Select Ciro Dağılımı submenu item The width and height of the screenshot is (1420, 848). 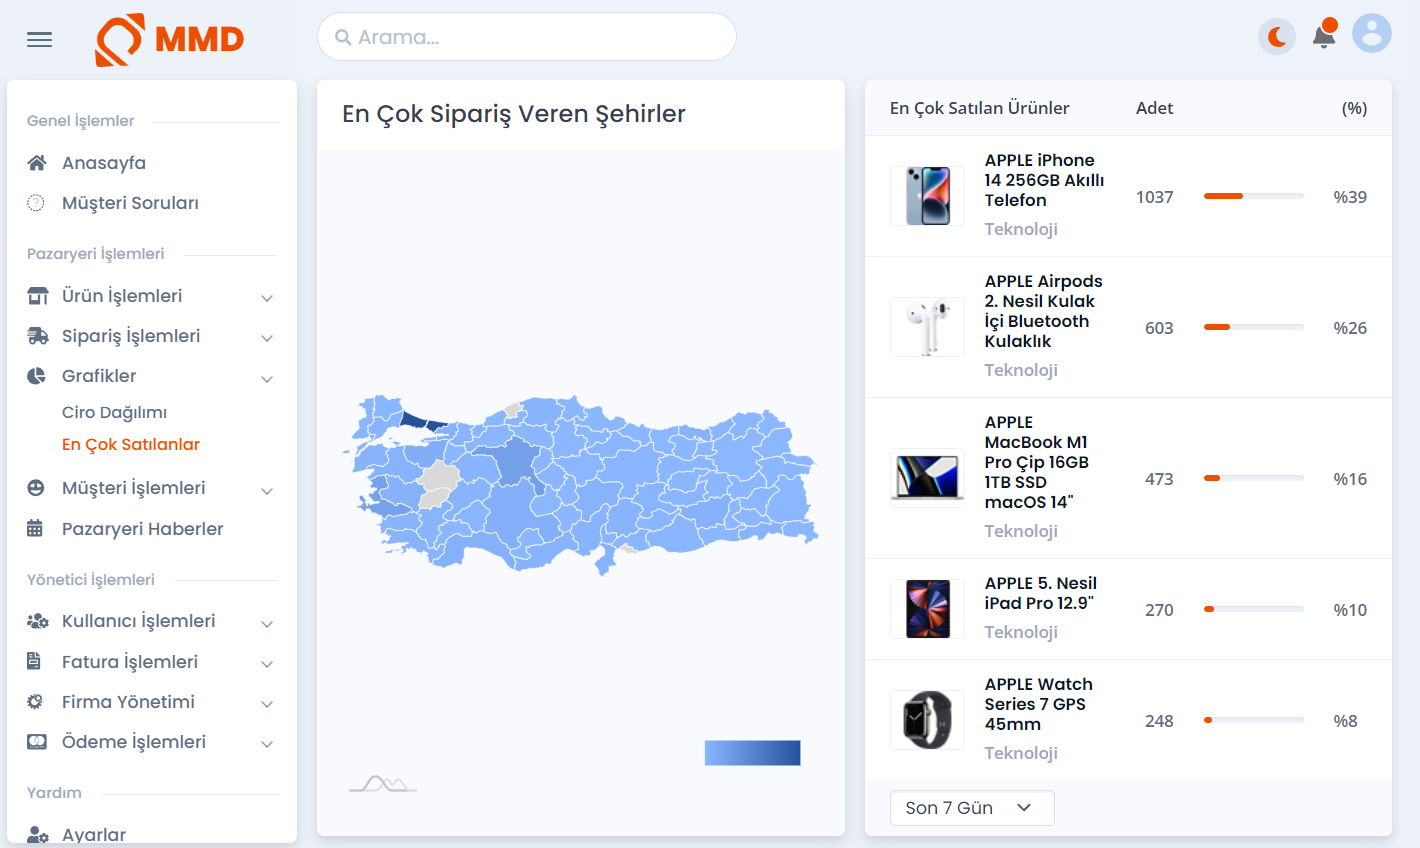point(114,412)
